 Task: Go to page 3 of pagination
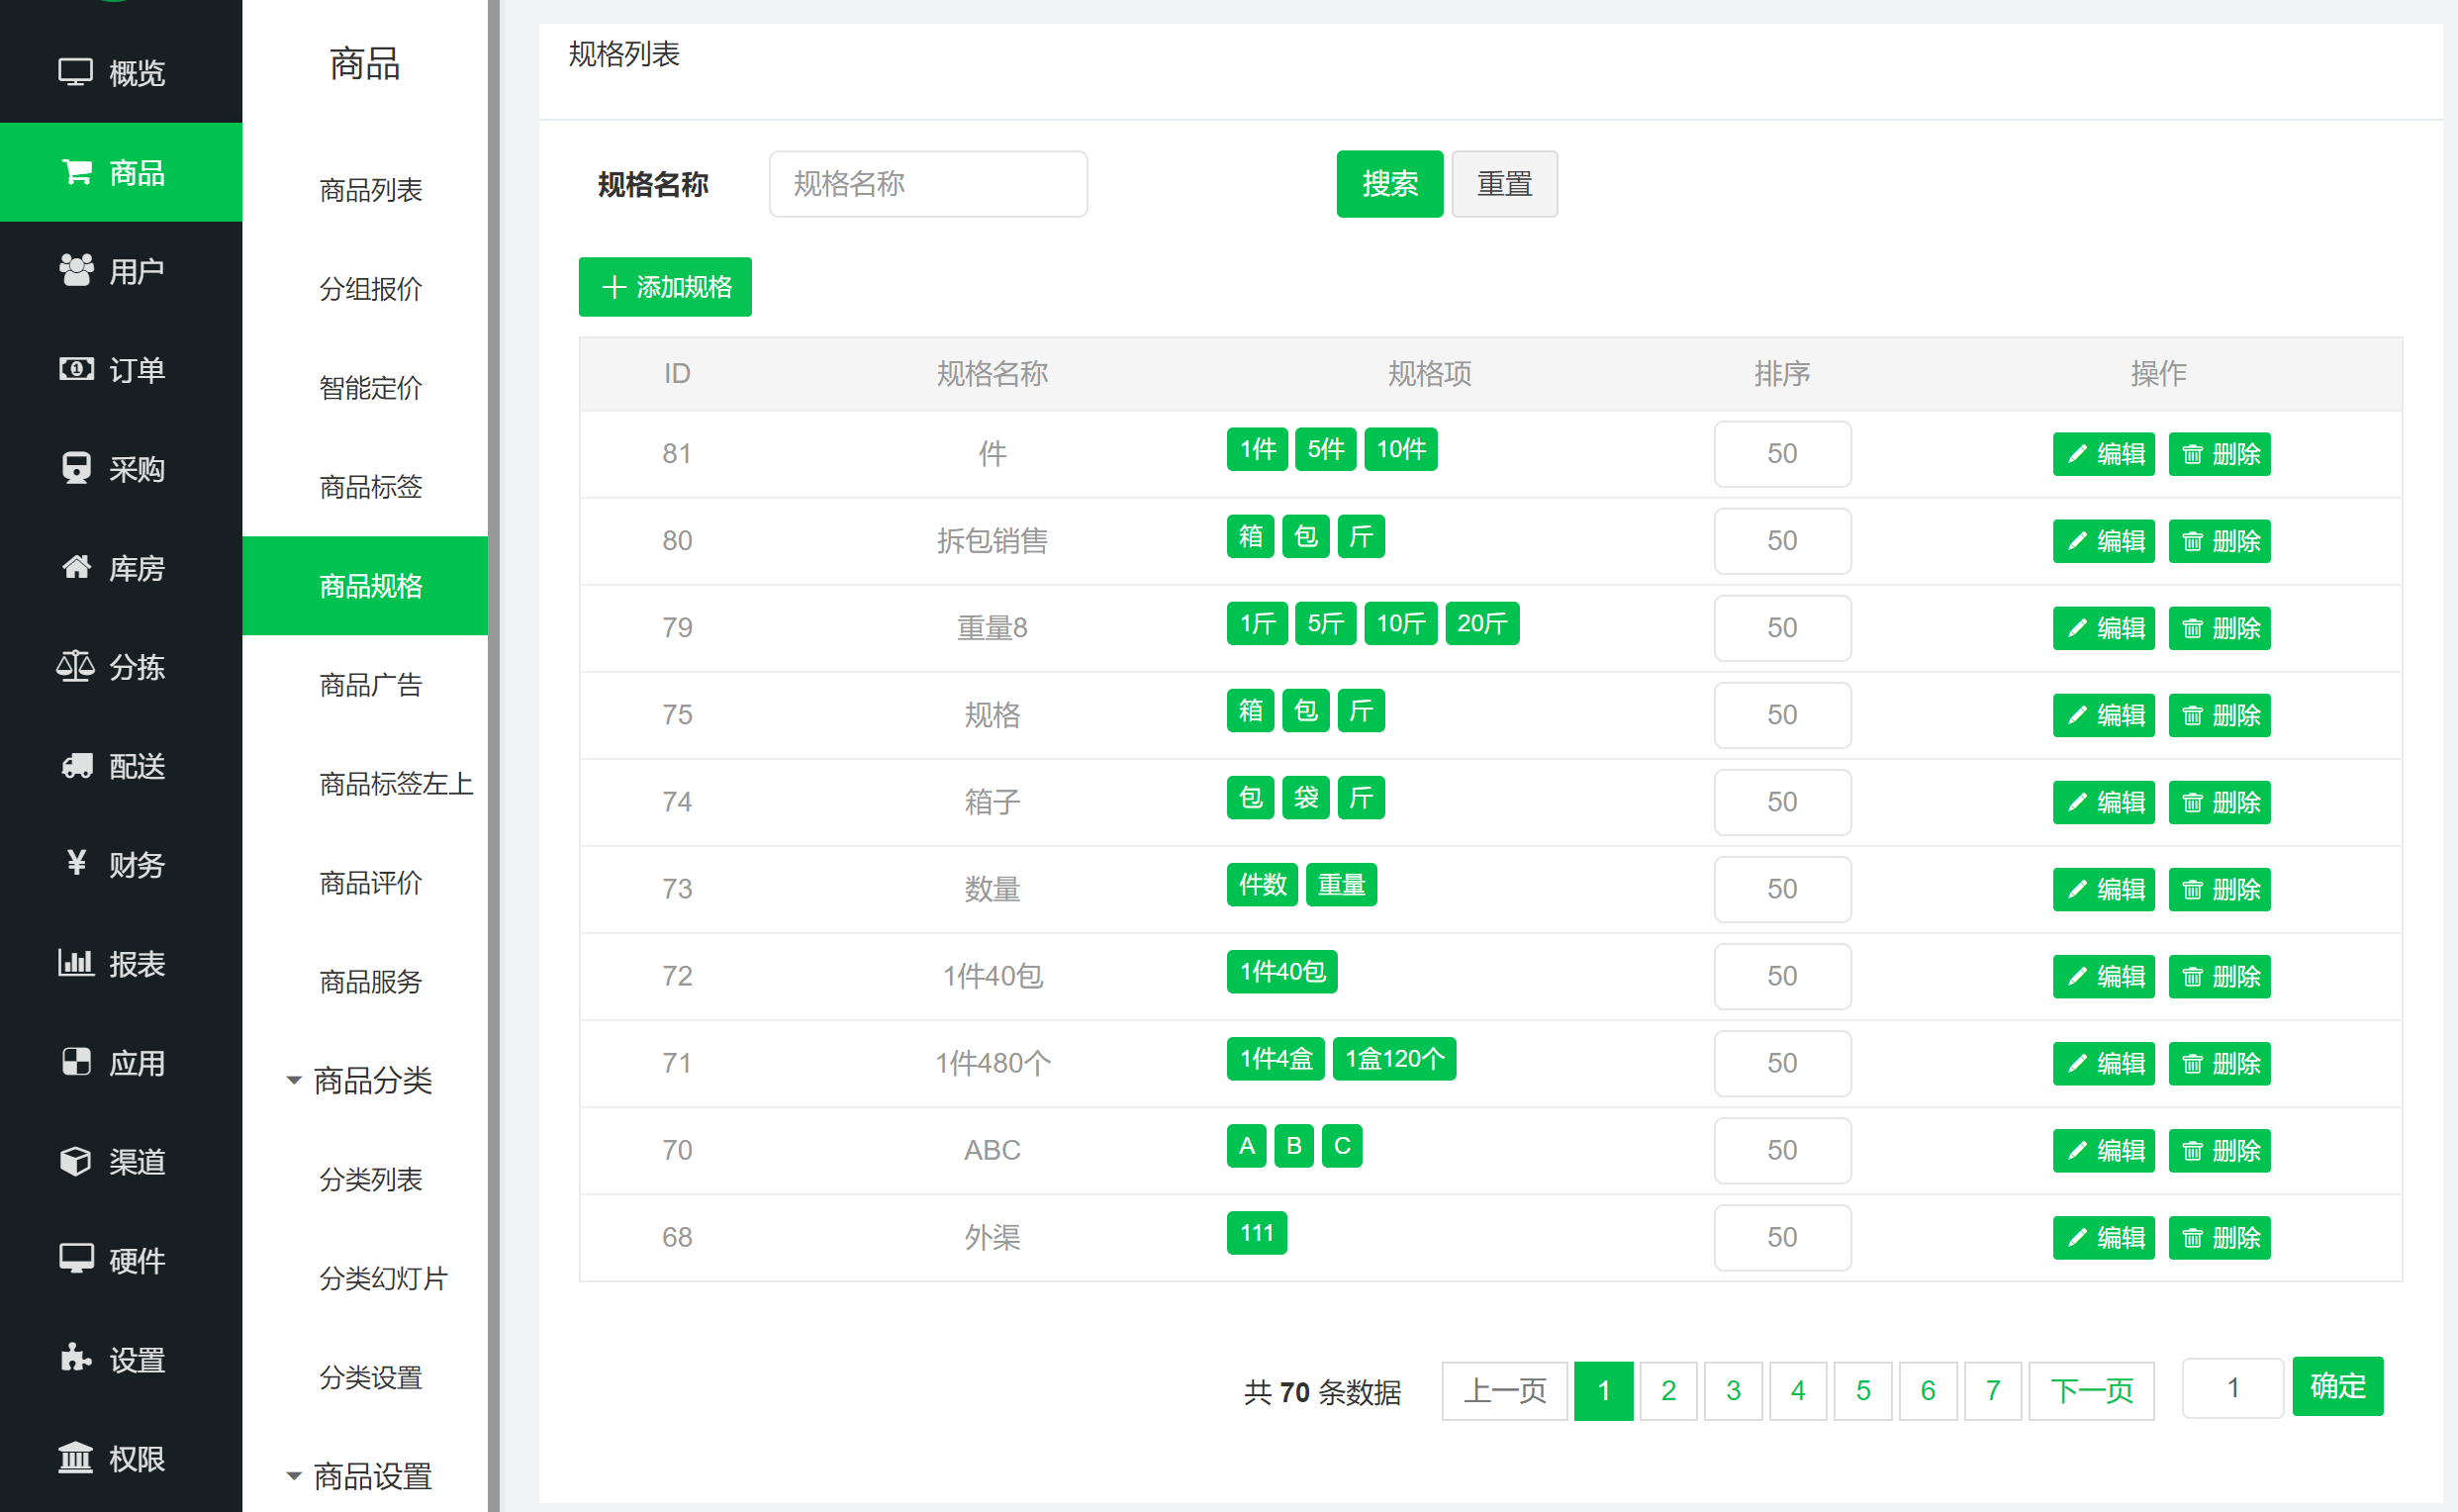[x=1733, y=1390]
